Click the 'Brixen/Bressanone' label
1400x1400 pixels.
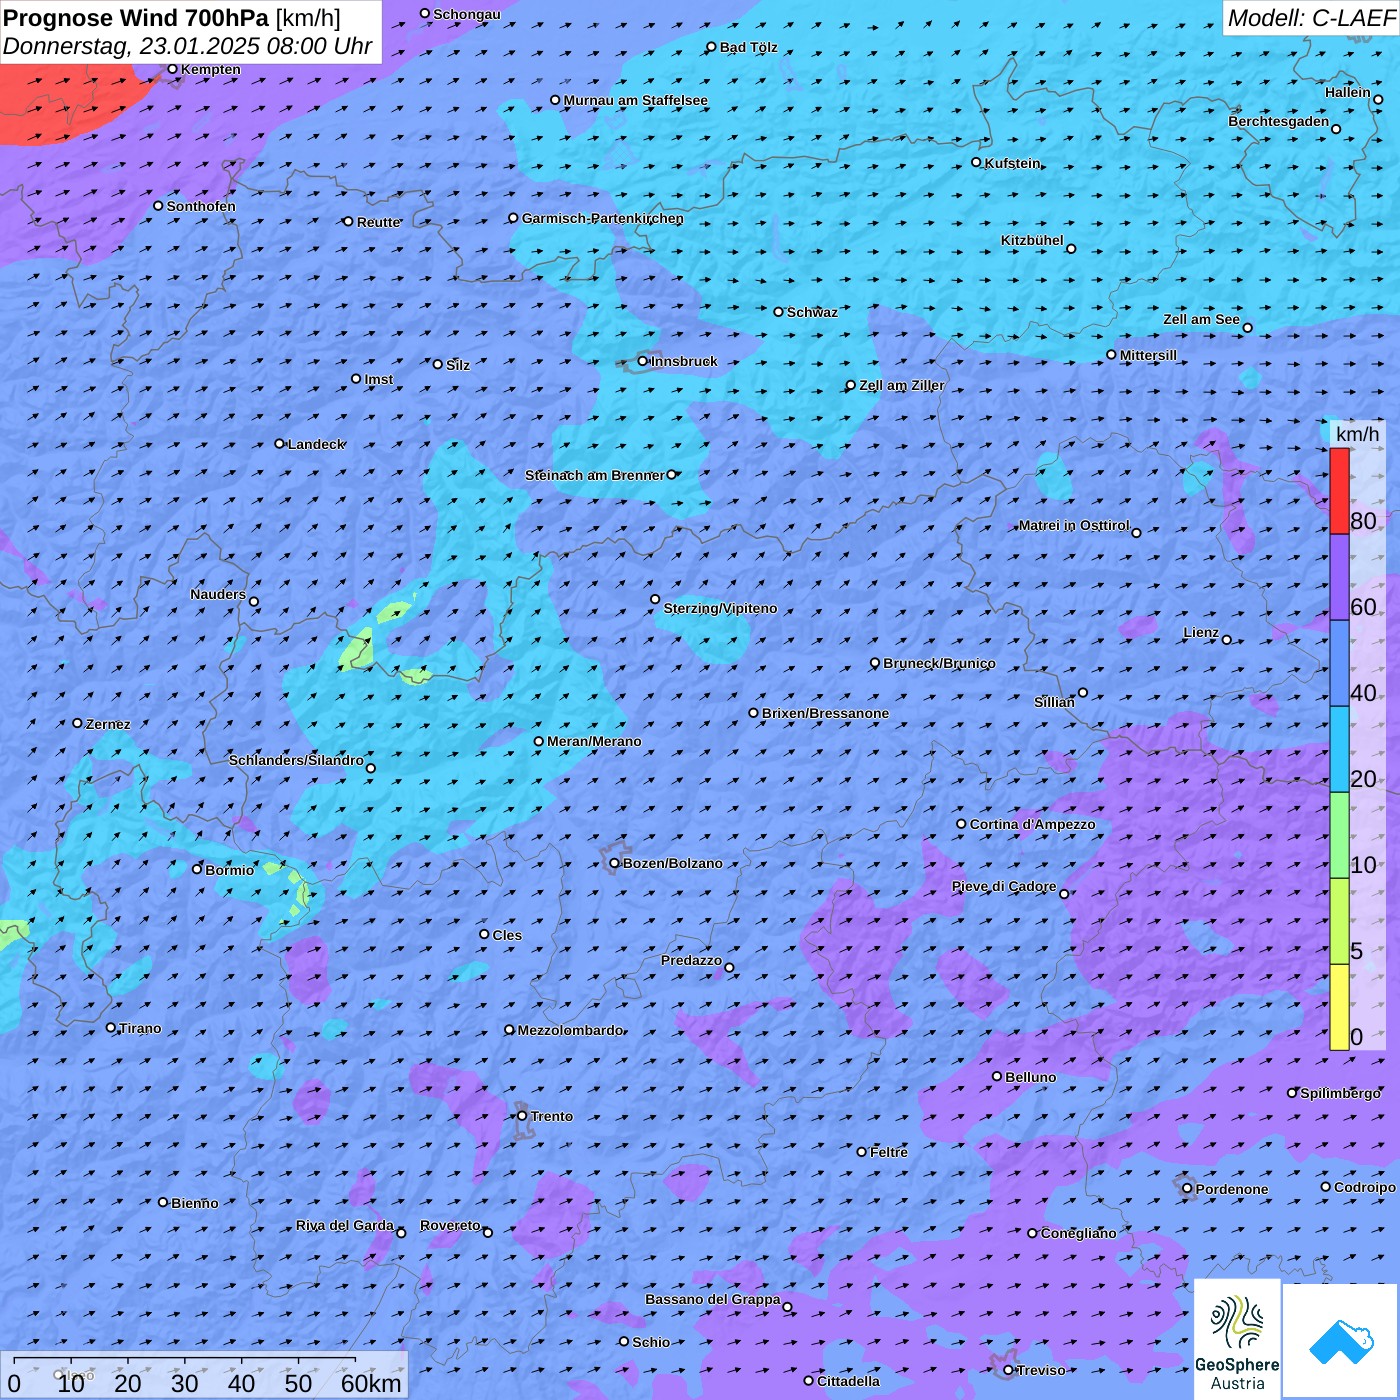click(x=825, y=713)
